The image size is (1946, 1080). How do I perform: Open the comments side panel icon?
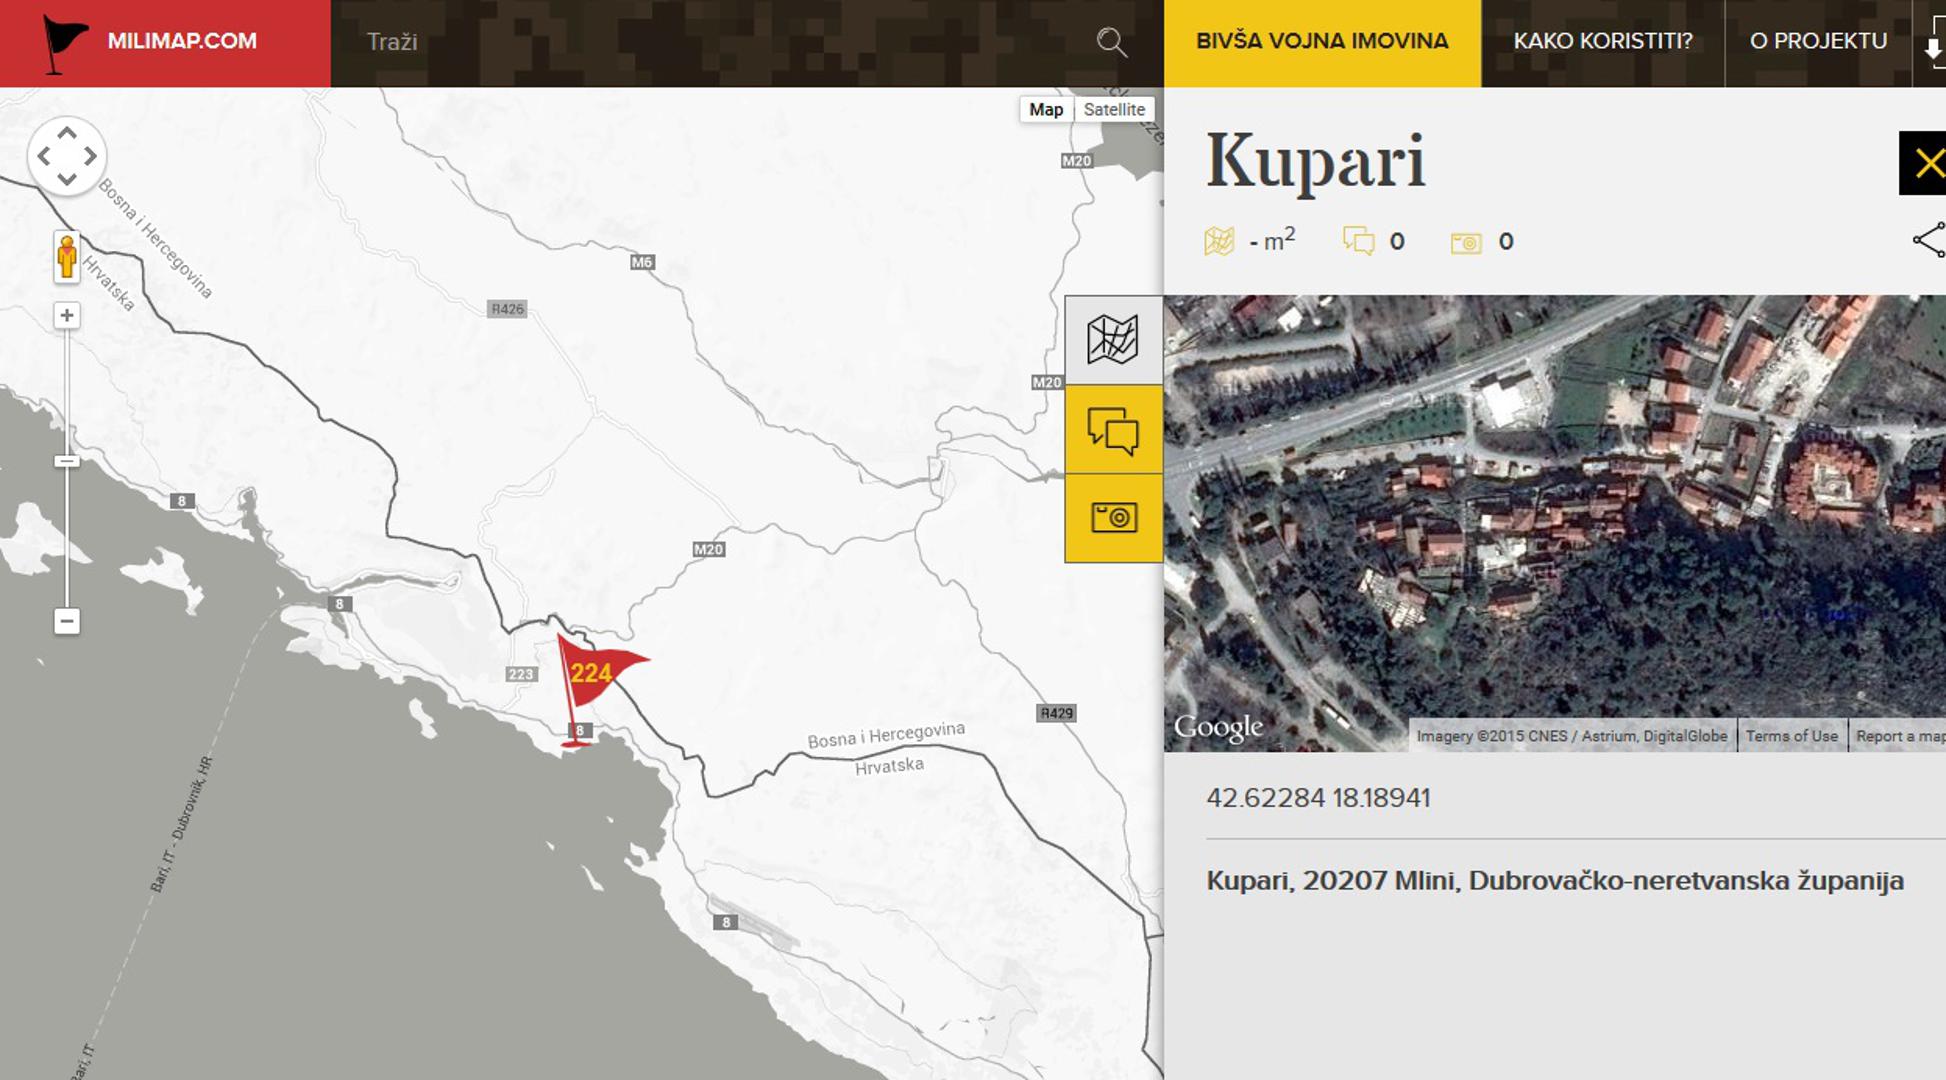tap(1113, 430)
